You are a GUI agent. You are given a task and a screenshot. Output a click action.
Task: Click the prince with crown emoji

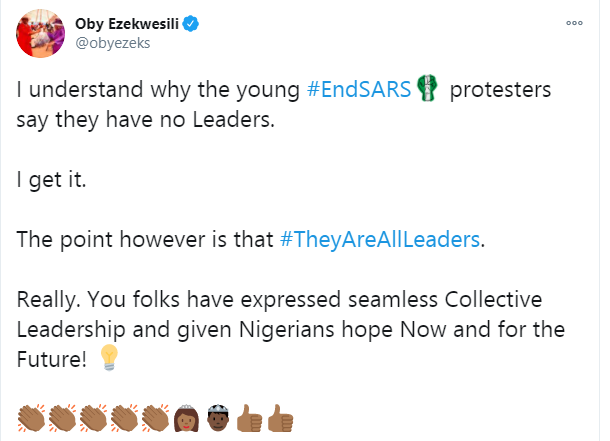pyautogui.click(x=218, y=418)
